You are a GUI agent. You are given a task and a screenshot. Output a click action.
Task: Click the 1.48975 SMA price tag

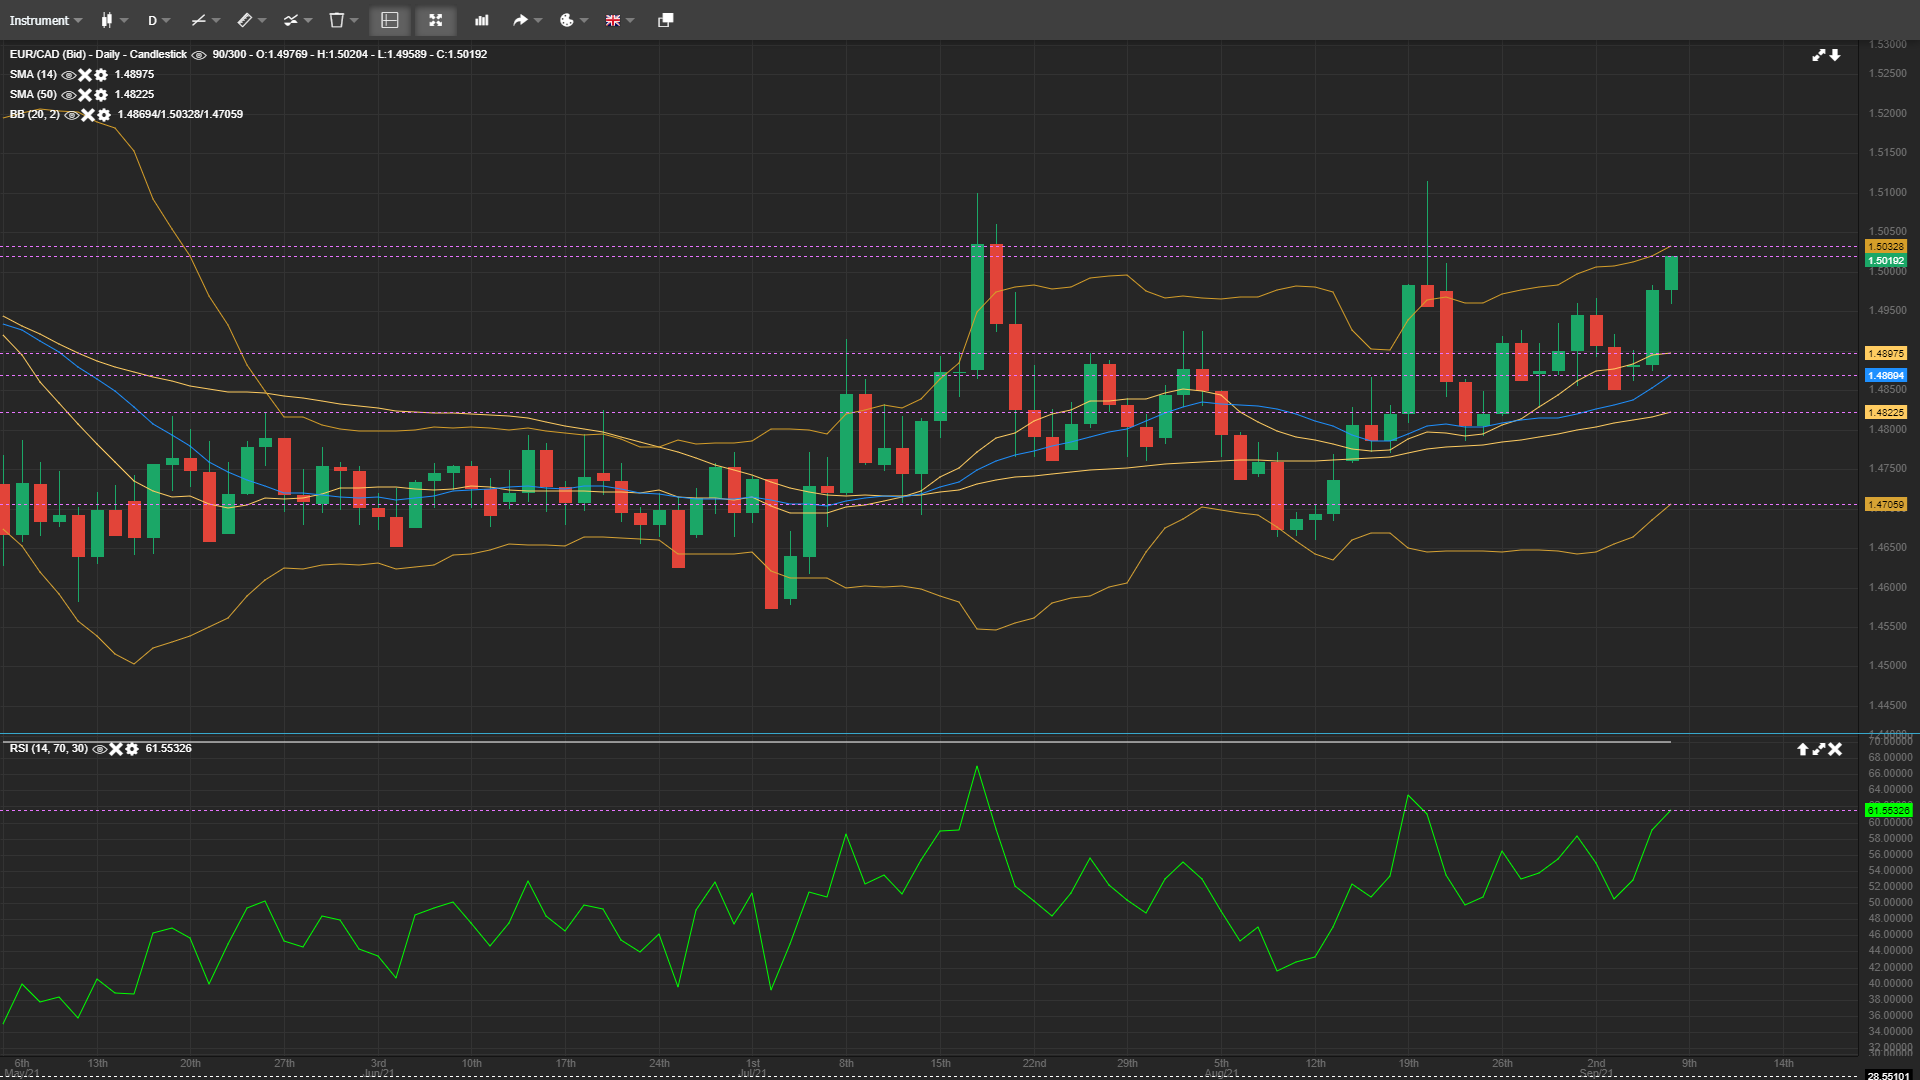pos(1886,354)
